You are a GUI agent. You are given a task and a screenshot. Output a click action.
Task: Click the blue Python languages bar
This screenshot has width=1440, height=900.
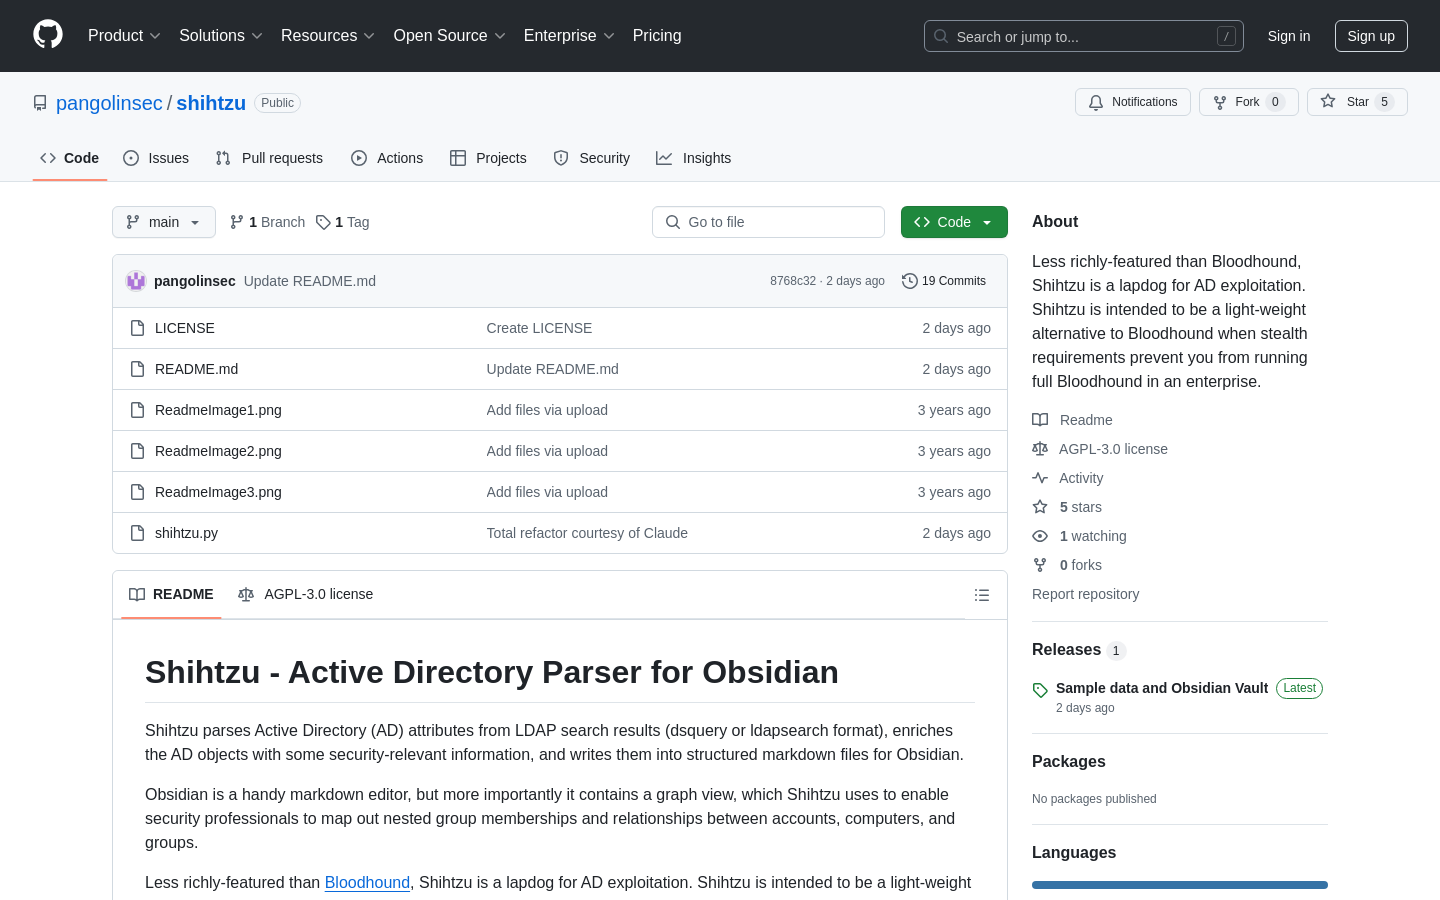pos(1180,885)
